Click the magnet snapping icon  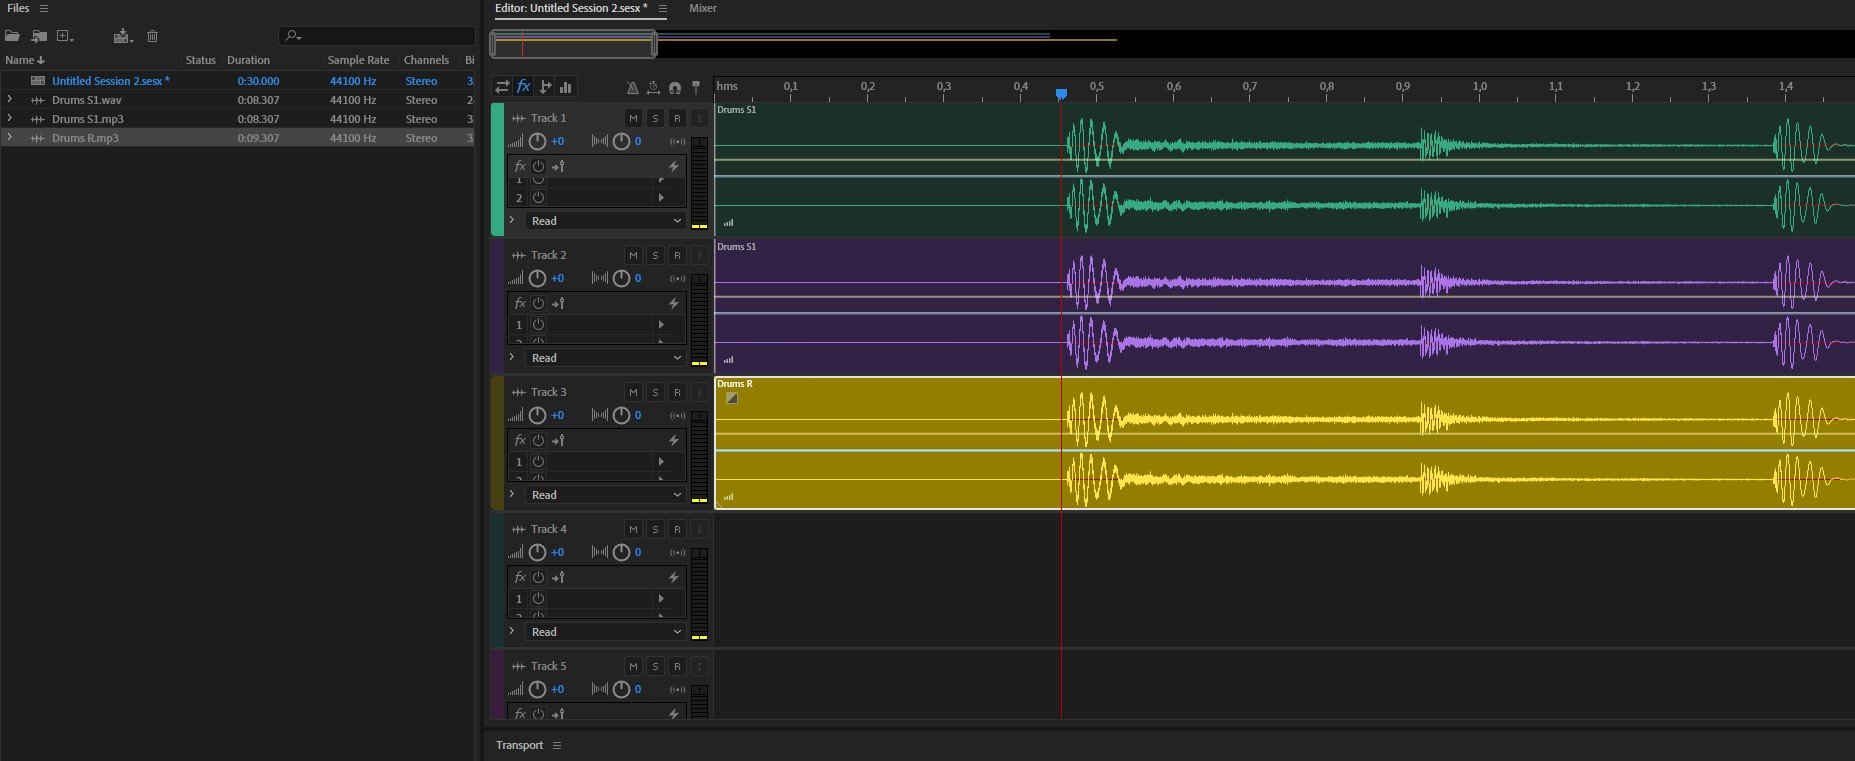(675, 88)
